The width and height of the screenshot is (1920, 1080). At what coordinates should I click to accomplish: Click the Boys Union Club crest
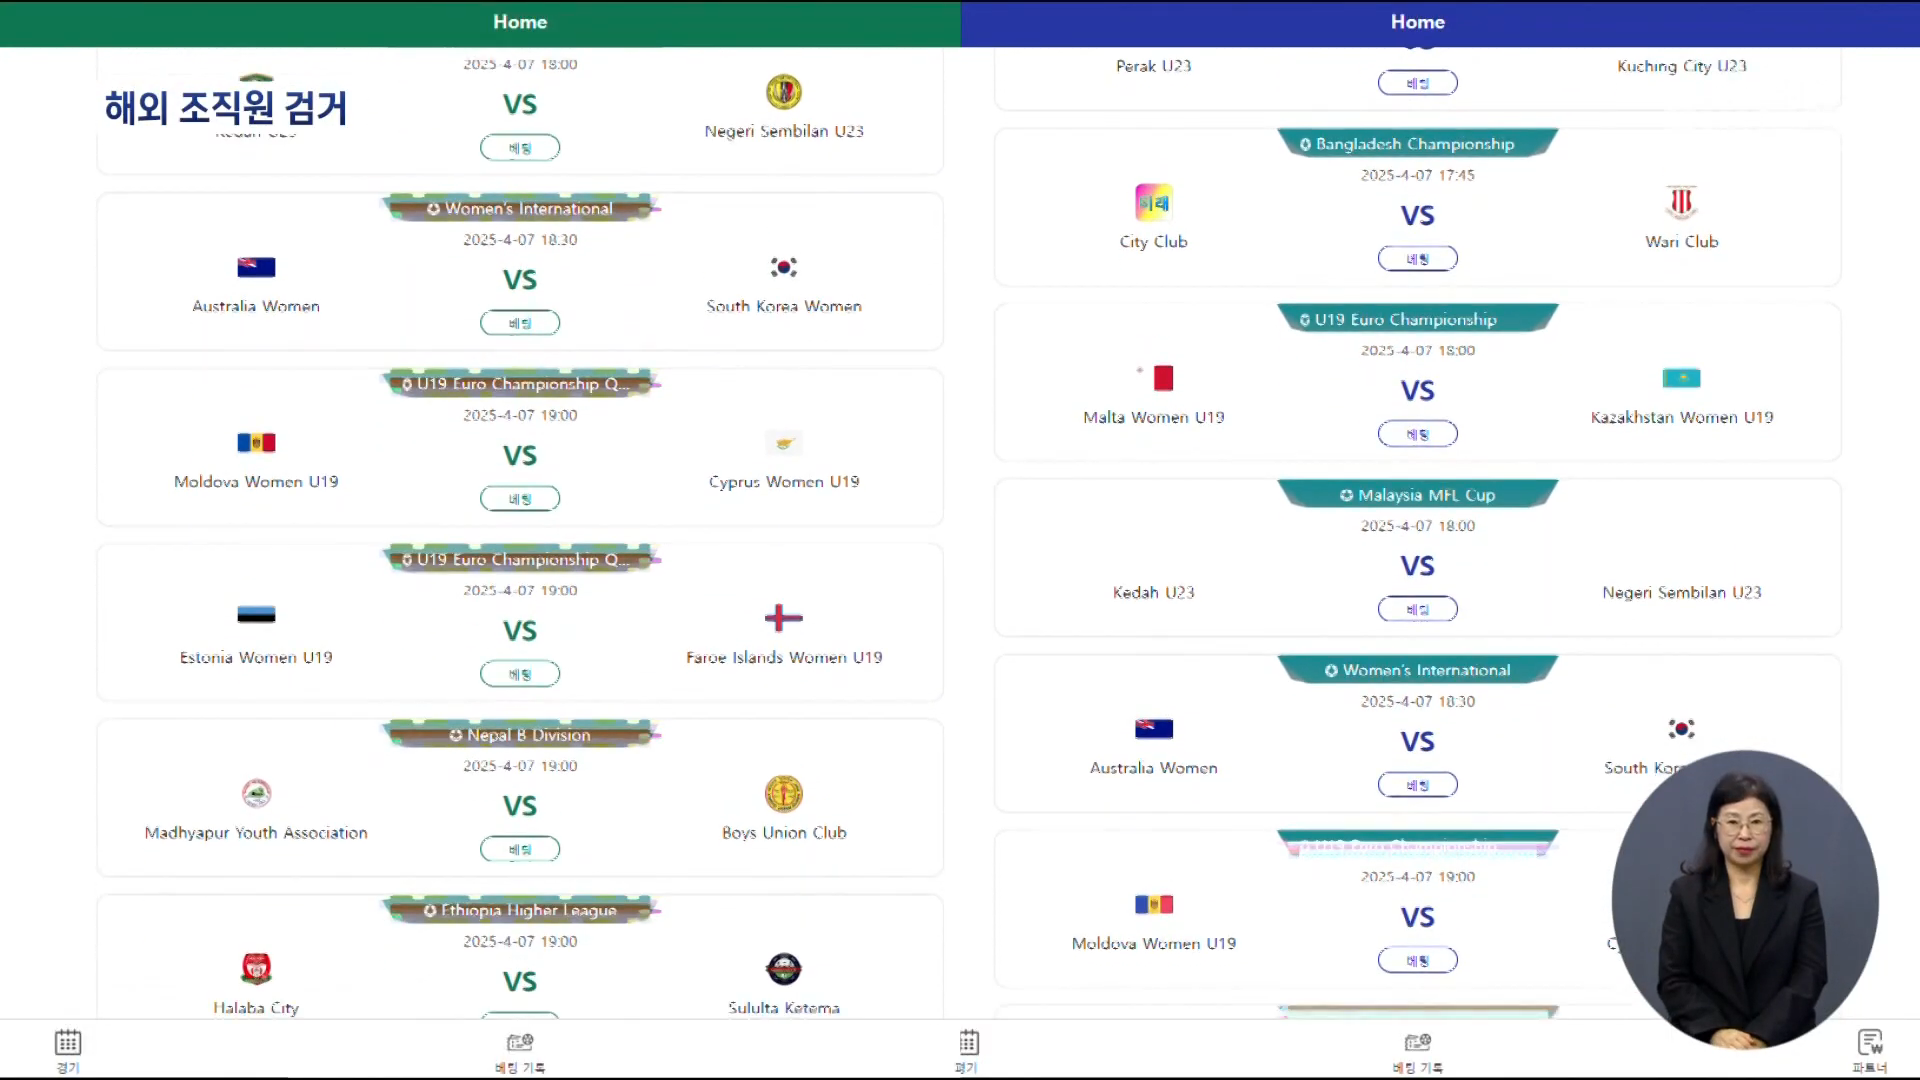tap(784, 794)
